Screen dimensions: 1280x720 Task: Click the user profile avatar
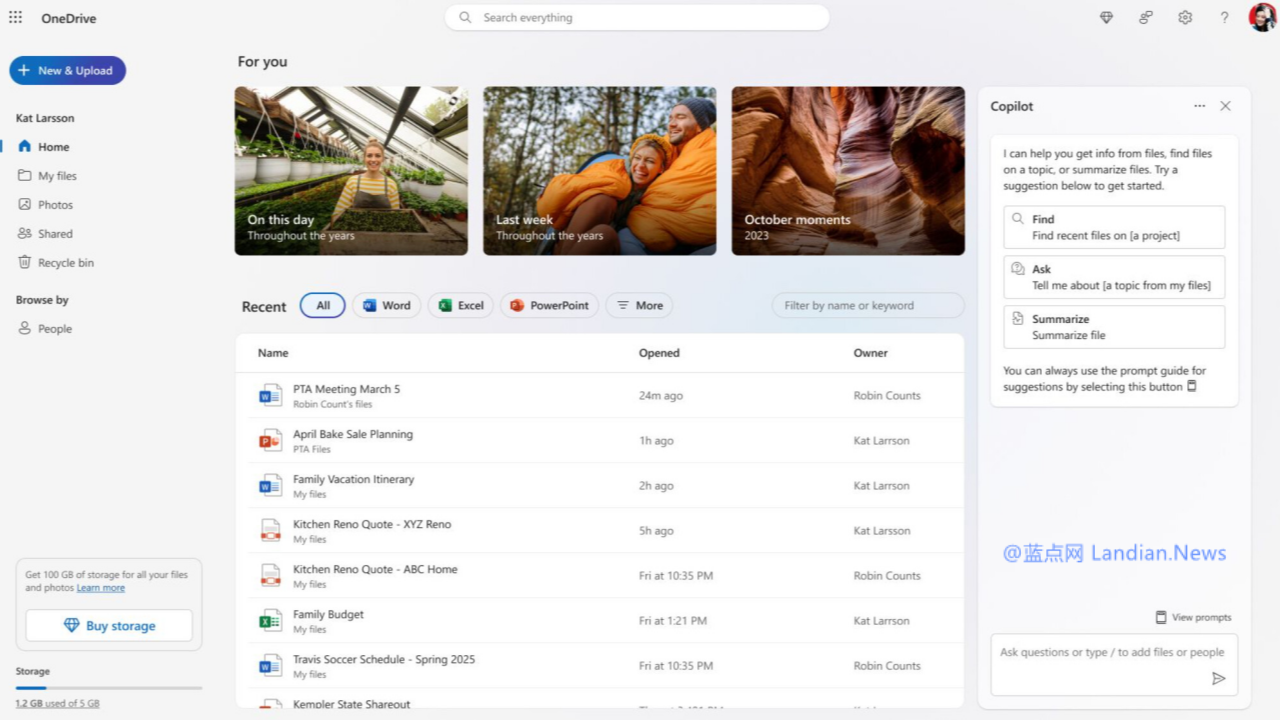1262,17
